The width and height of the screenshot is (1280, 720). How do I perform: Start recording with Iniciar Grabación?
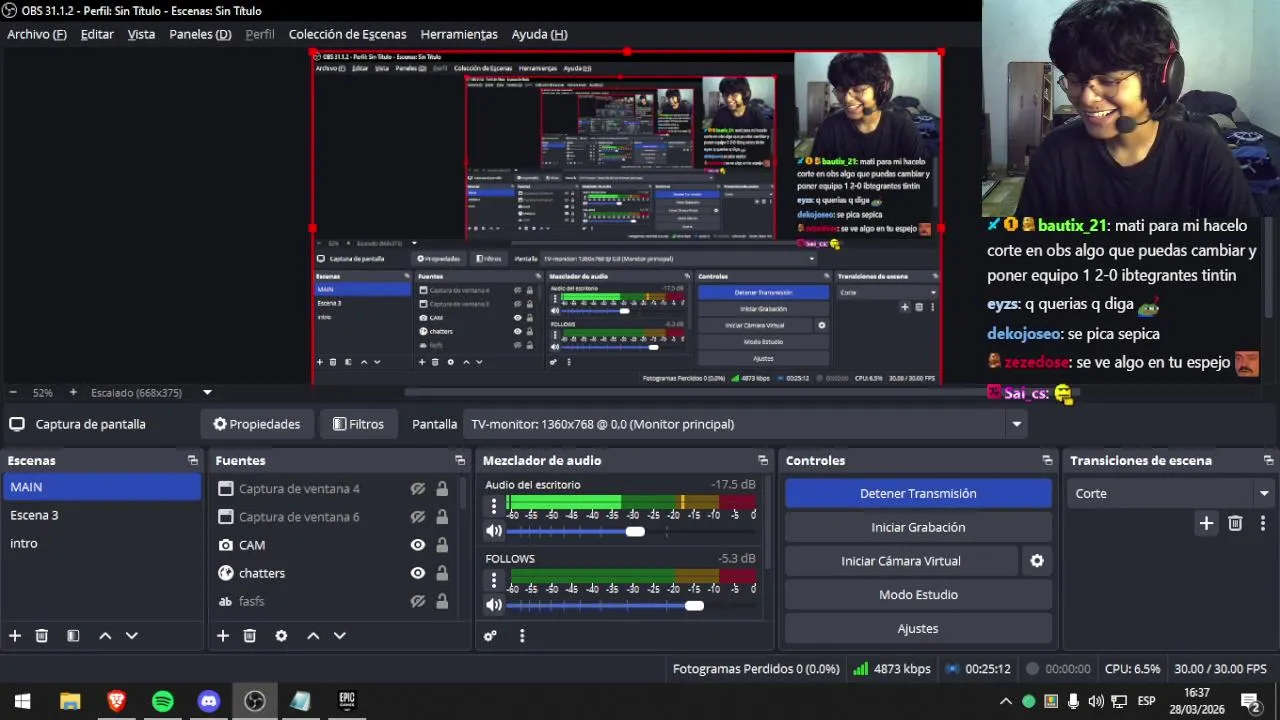point(918,527)
